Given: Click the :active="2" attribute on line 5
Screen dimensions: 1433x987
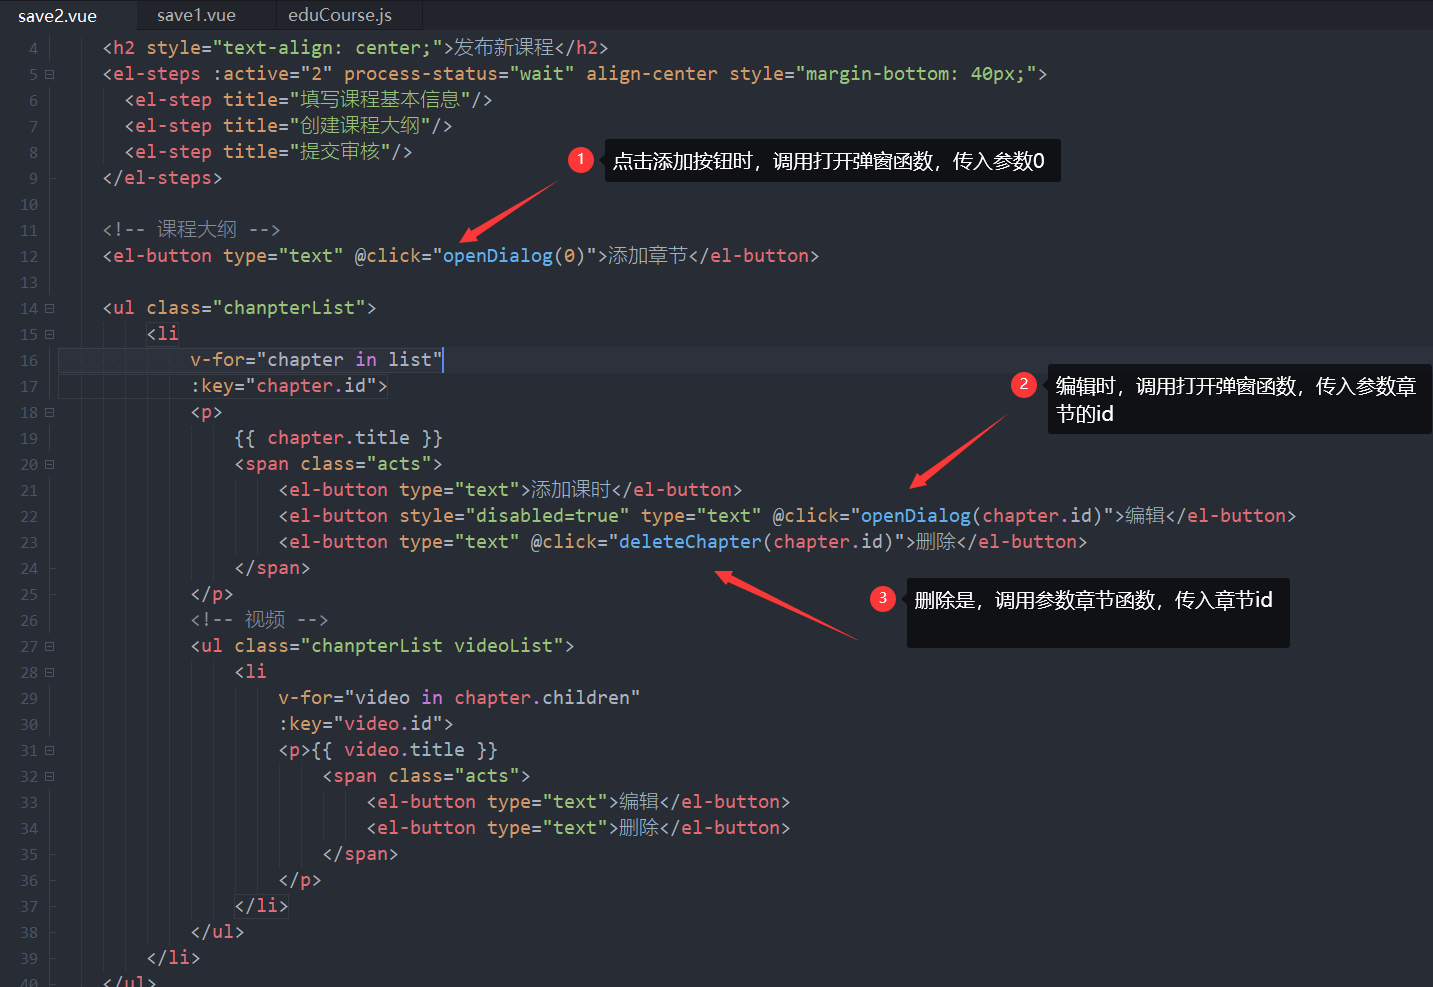Looking at the screenshot, I should pos(272,74).
